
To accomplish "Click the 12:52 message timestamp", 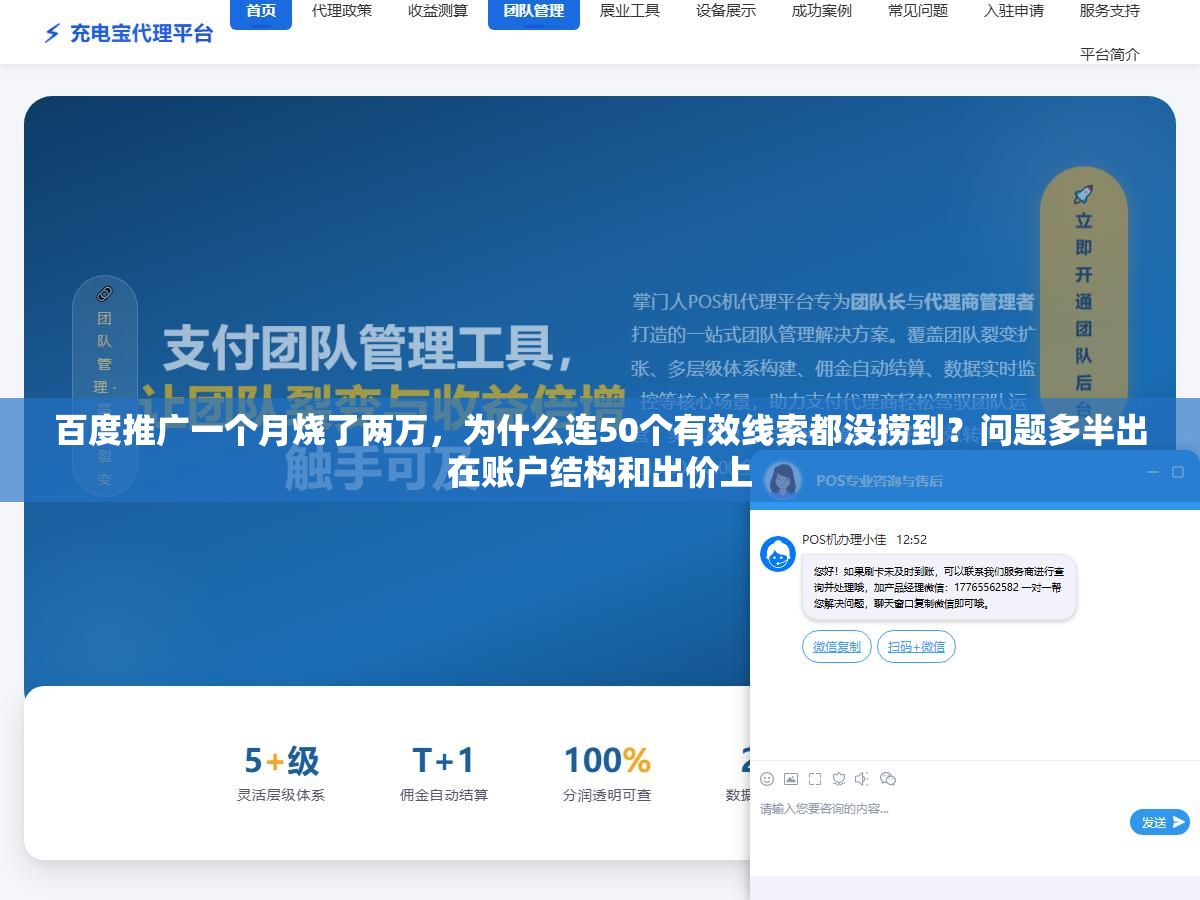I will coord(911,539).
